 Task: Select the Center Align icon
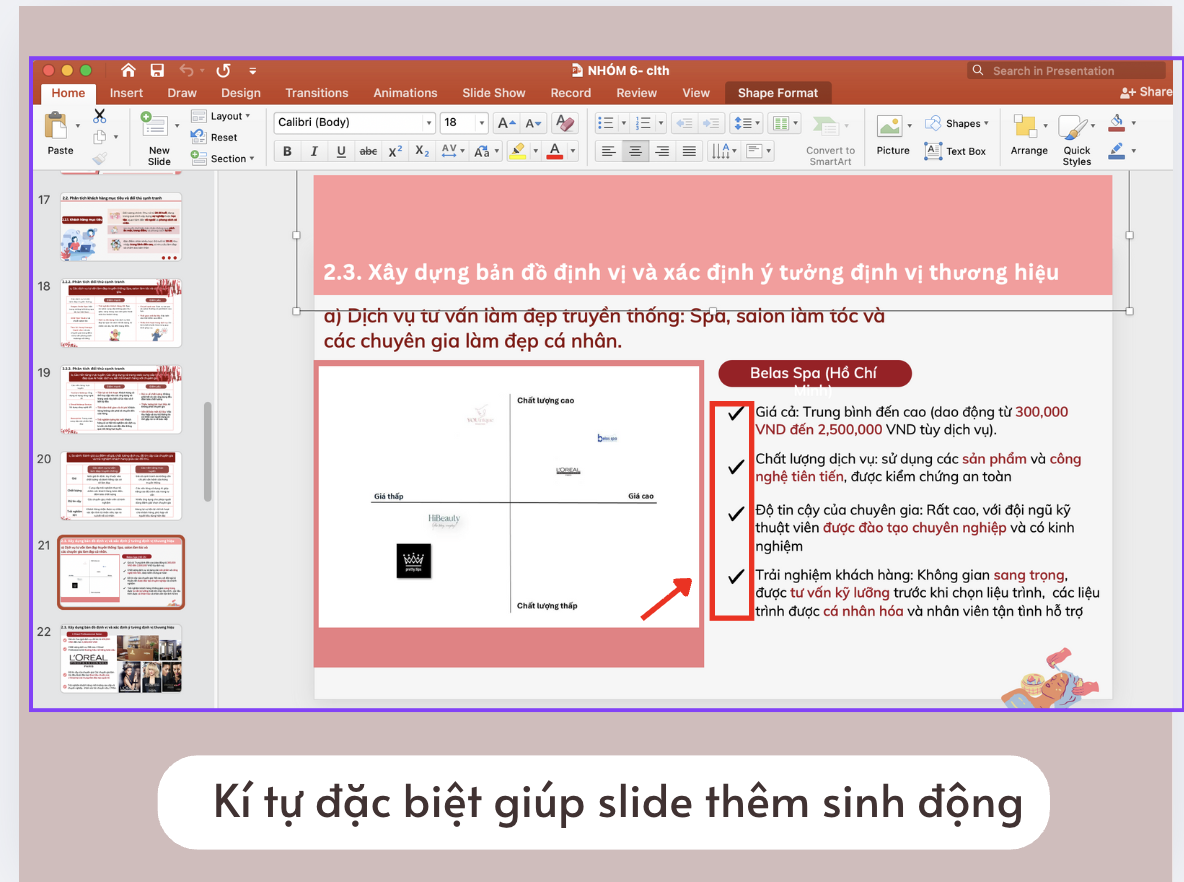635,150
